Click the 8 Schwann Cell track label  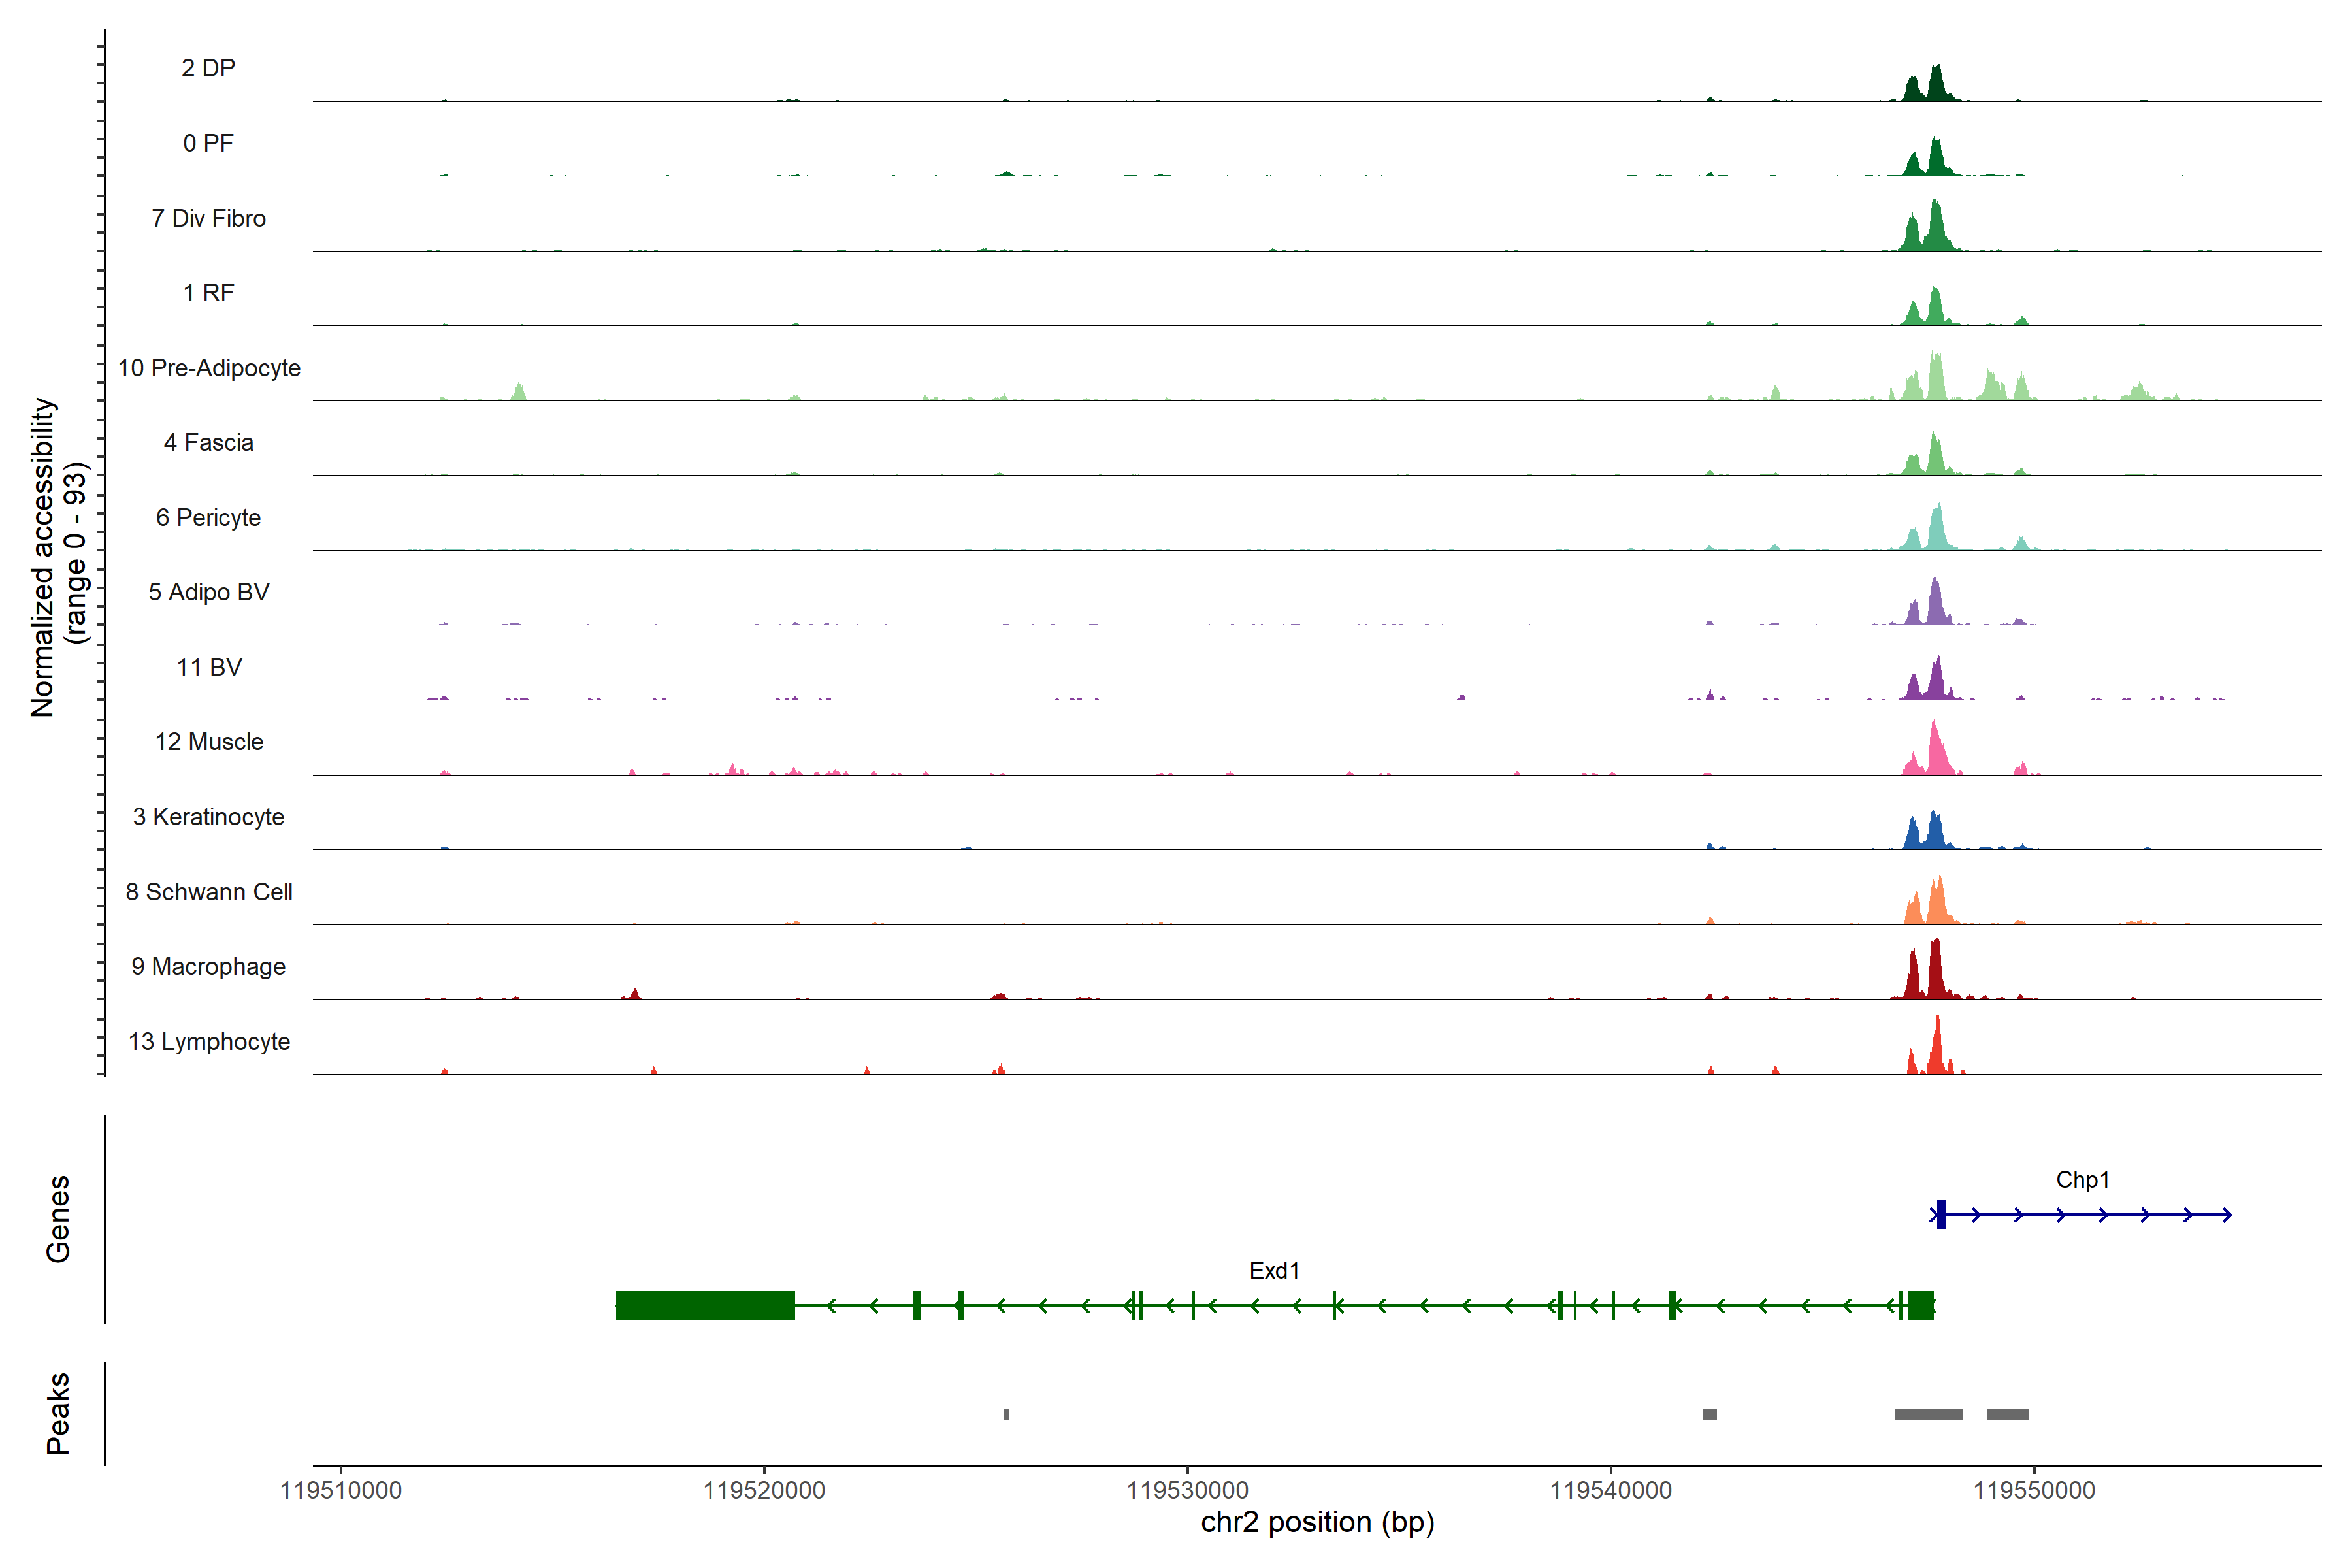[209, 892]
